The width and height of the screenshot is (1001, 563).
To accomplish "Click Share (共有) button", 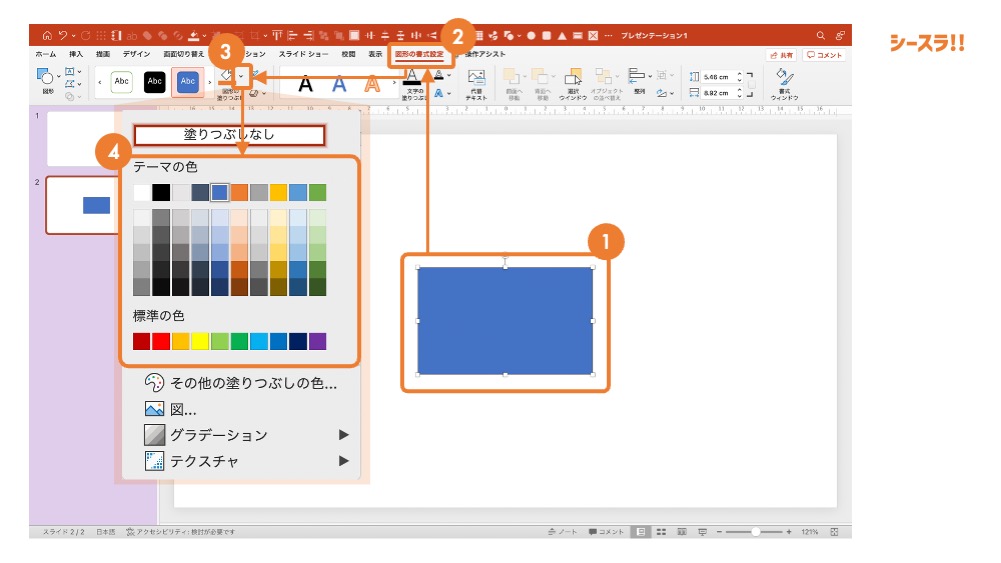I will click(781, 55).
